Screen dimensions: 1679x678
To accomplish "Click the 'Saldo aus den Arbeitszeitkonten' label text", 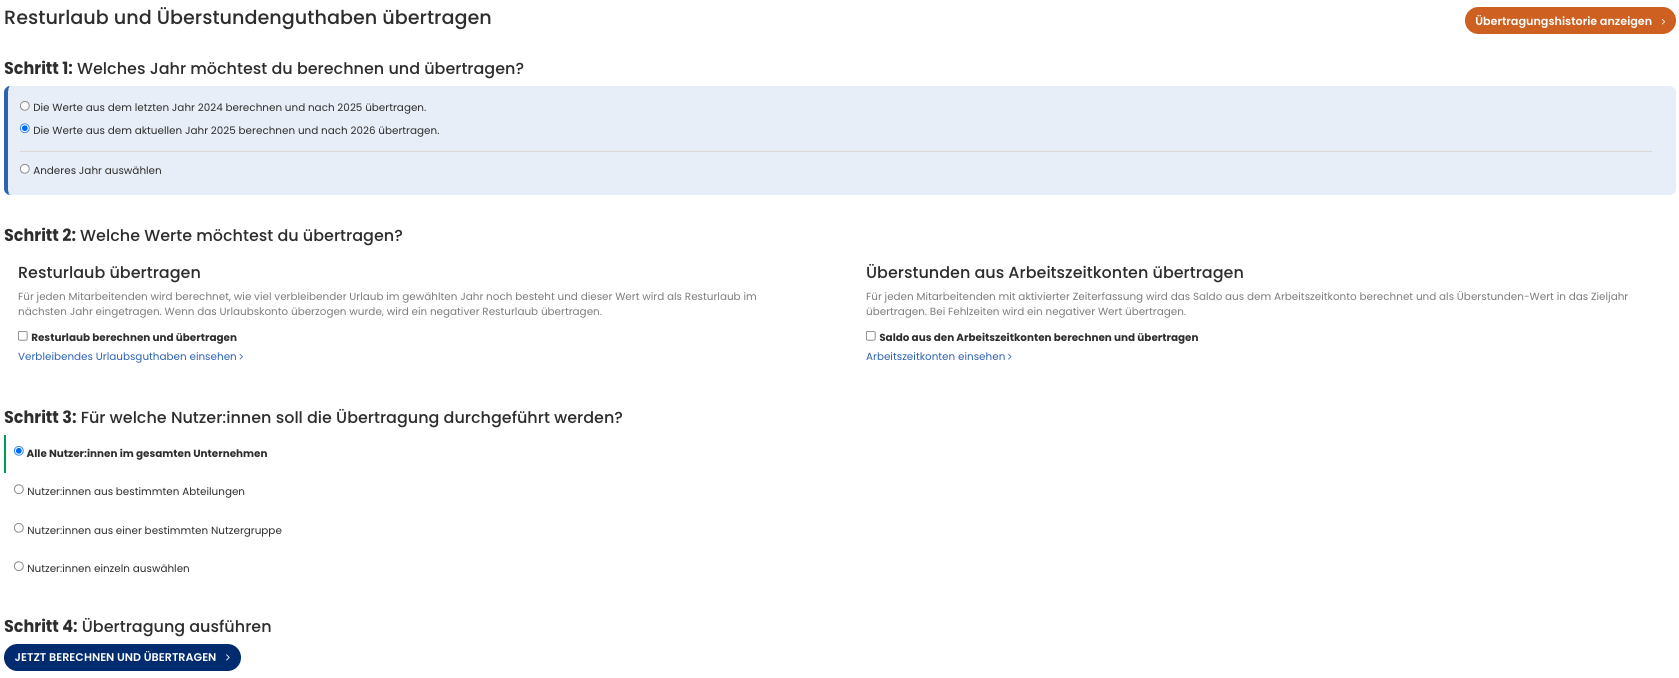I will [1038, 338].
